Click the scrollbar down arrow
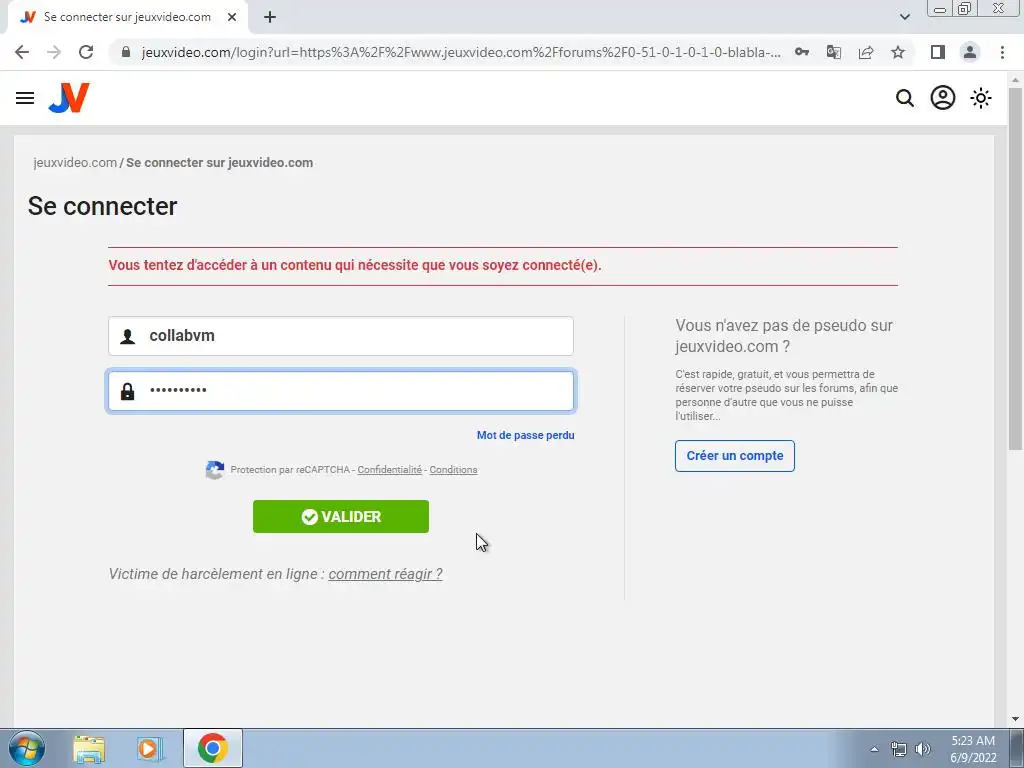Viewport: 1024px width, 768px height. (x=1015, y=719)
